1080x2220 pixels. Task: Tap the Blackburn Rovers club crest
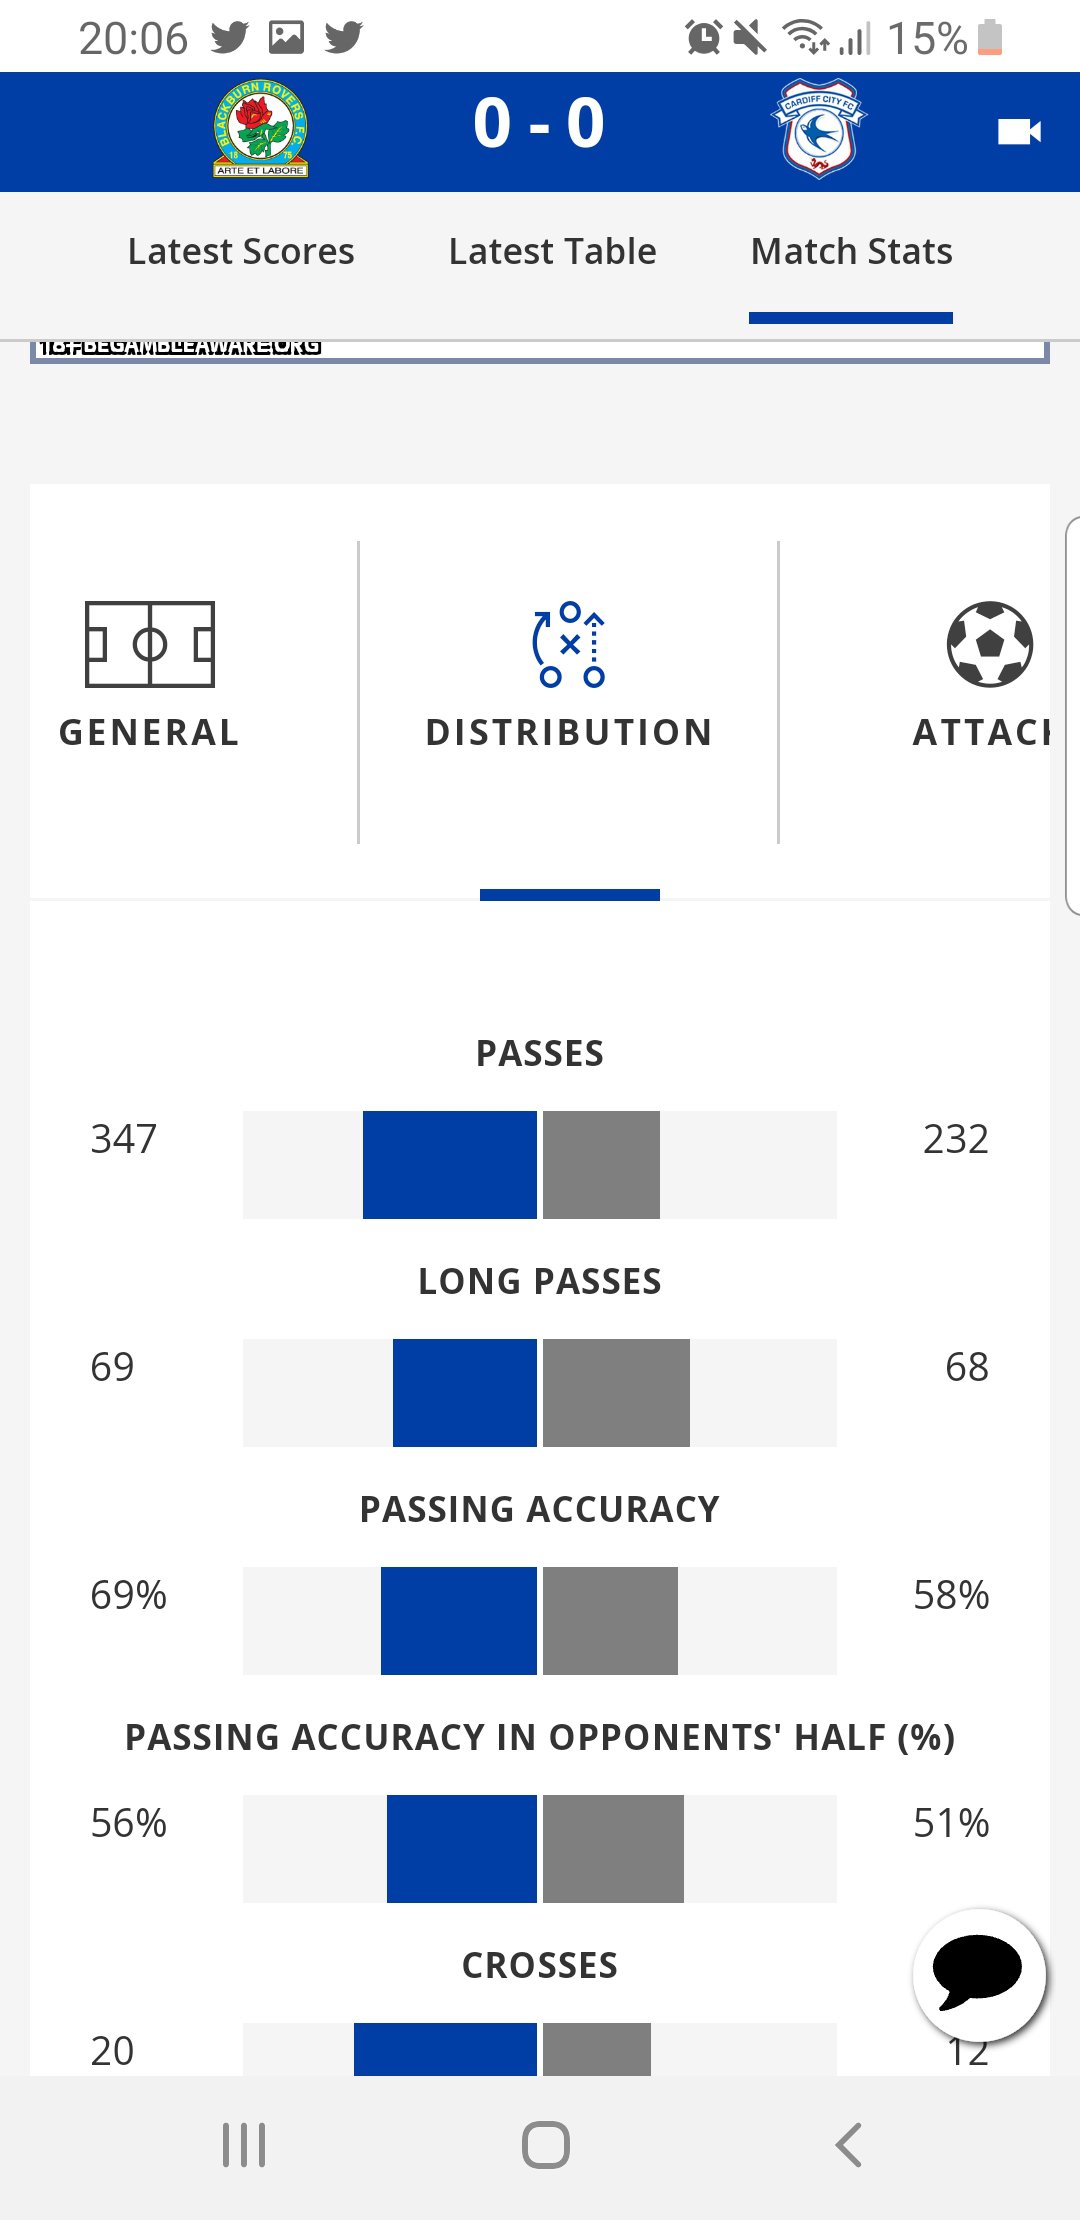(260, 130)
